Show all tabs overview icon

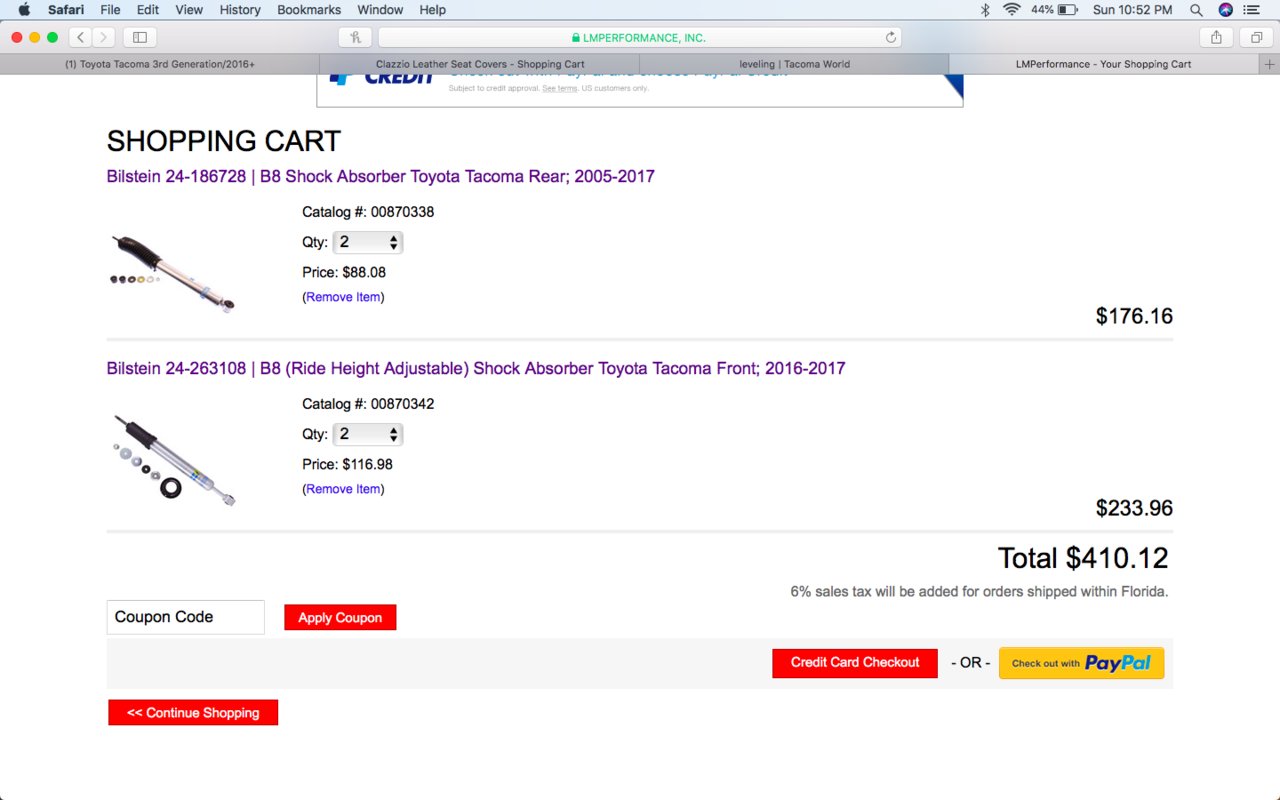click(x=1255, y=37)
